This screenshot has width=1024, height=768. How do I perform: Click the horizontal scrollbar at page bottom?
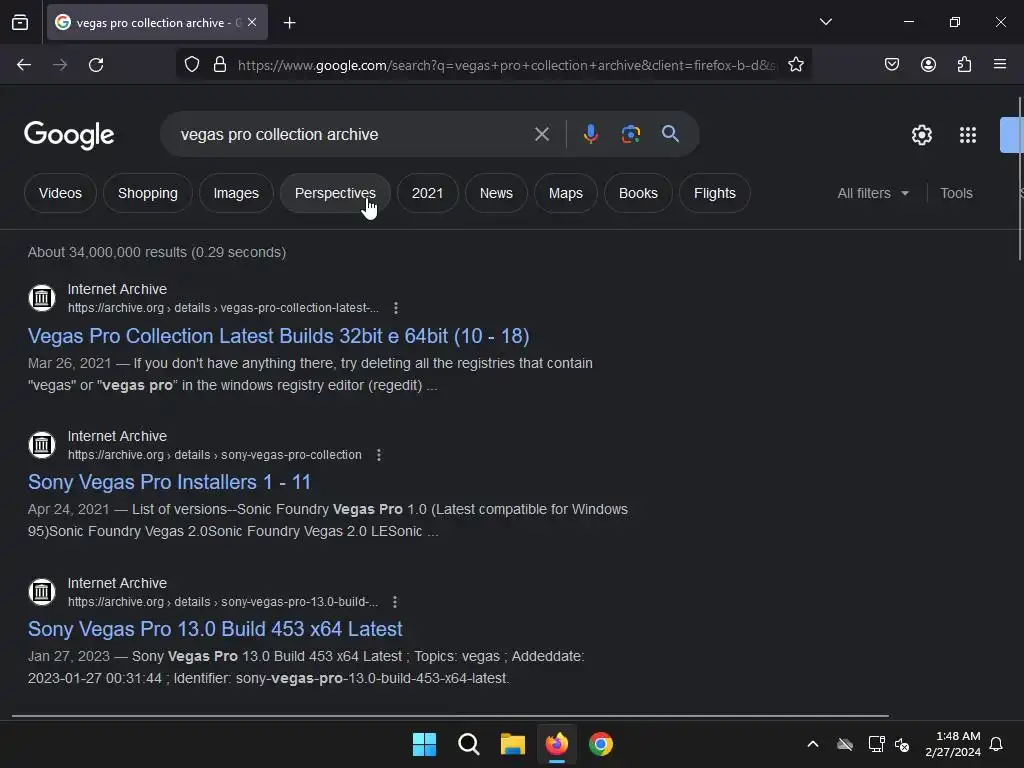pos(451,716)
